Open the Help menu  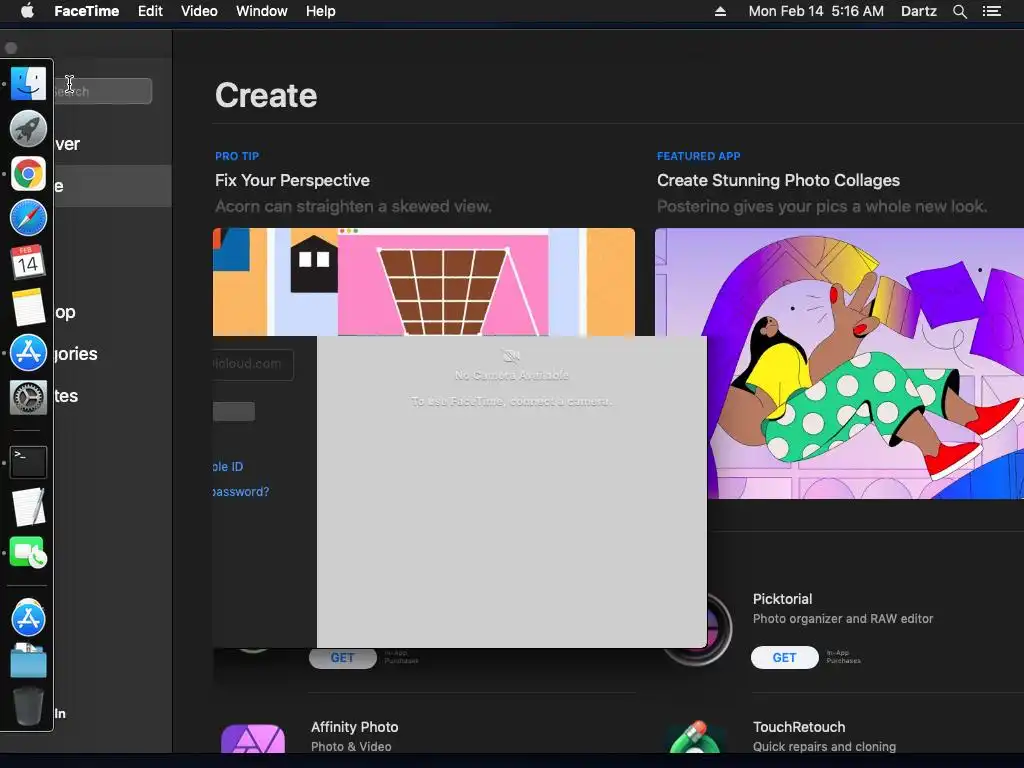tap(321, 11)
